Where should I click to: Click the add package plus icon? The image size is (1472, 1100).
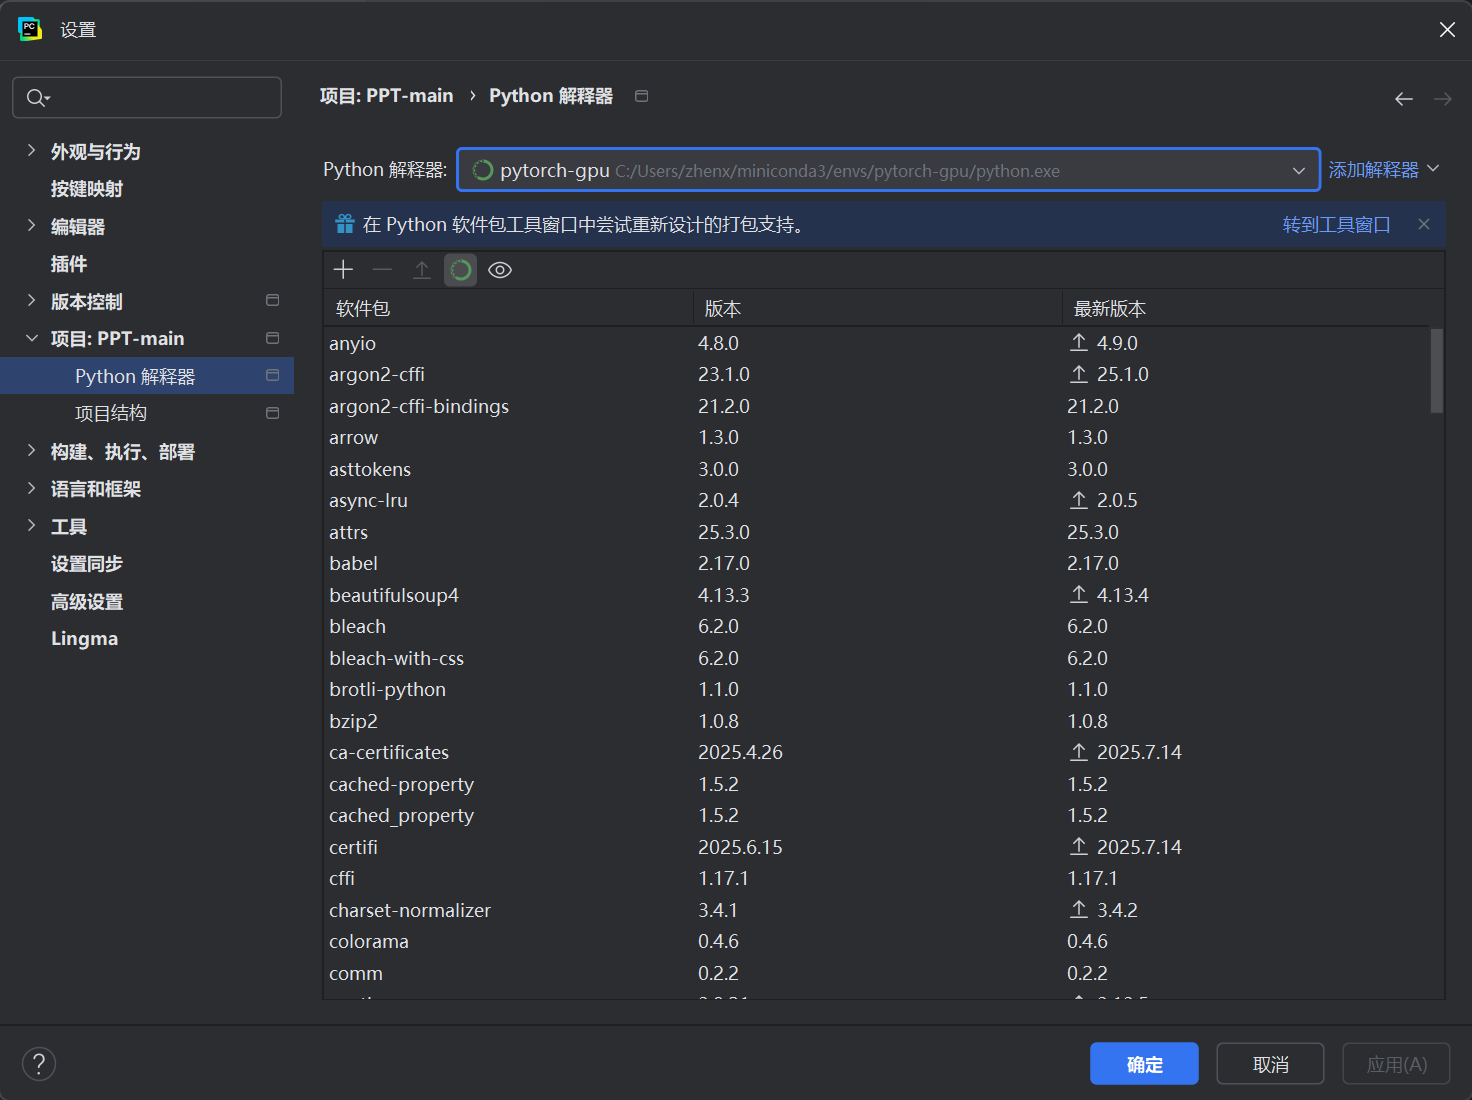[343, 270]
